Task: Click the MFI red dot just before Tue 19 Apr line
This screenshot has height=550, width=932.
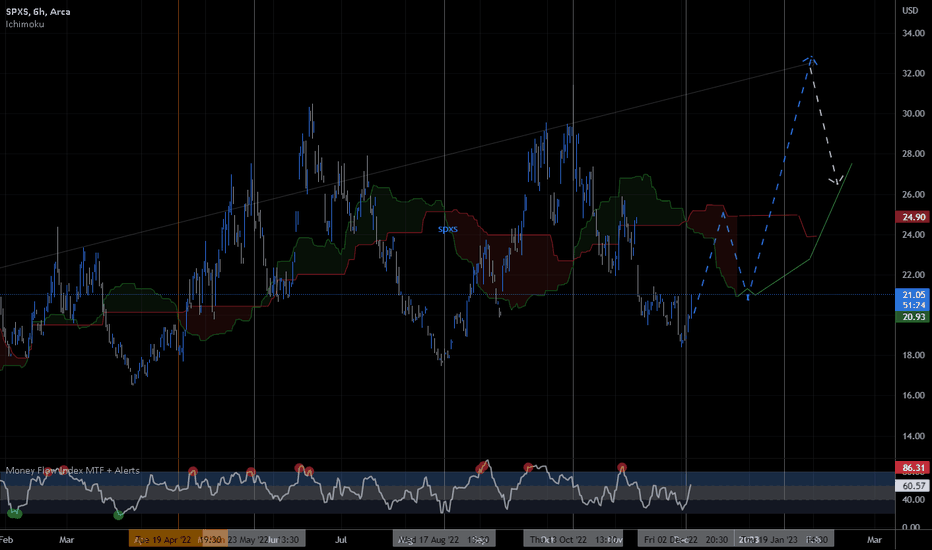Action: tap(193, 472)
